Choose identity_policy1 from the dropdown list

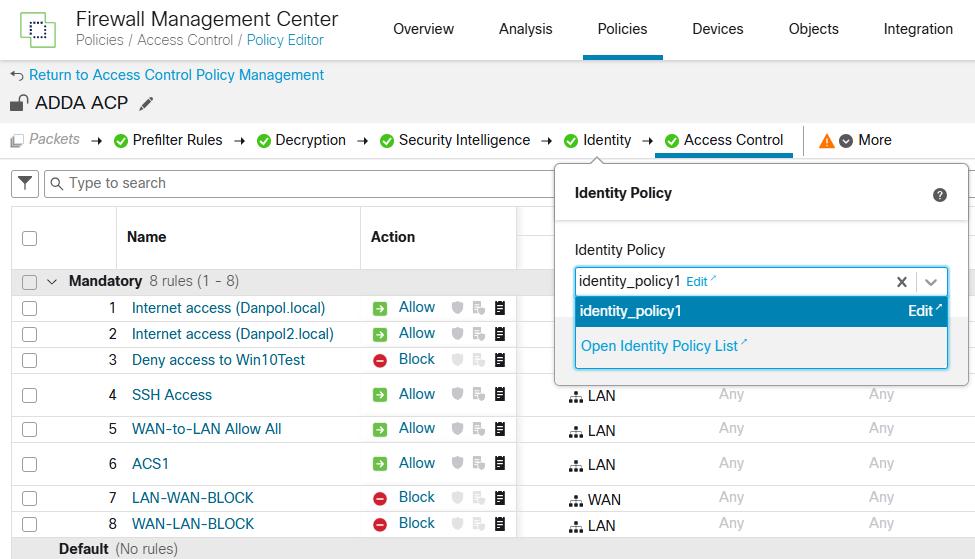click(x=761, y=311)
